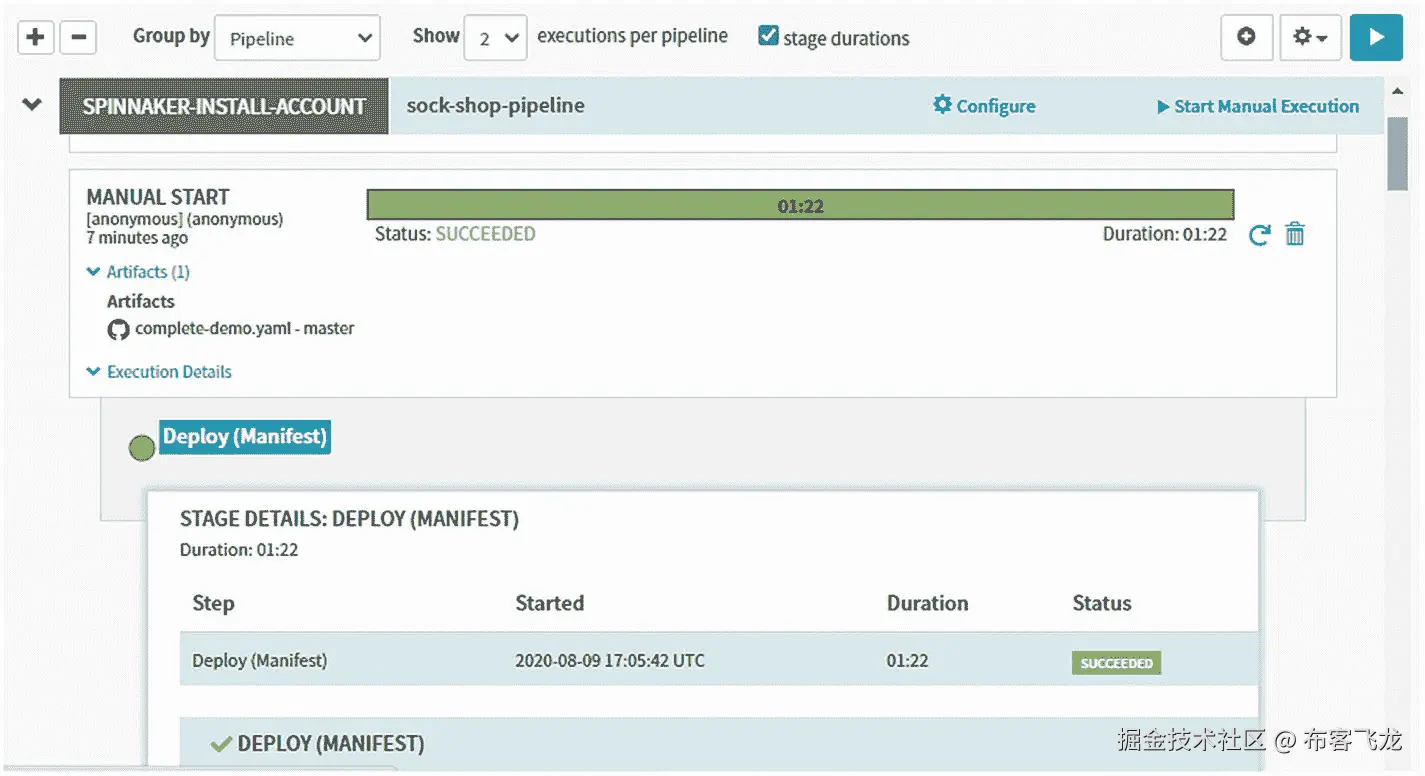The height and width of the screenshot is (776, 1425).
Task: Click the SPINNAKER-INSTALL-ACCOUNT label
Action: [224, 106]
